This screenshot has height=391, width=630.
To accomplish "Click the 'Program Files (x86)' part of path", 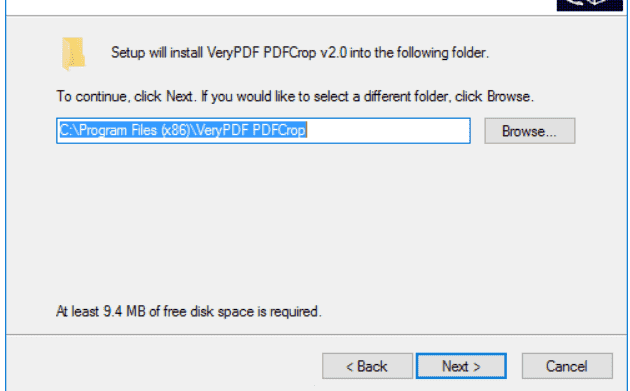I will pyautogui.click(x=134, y=130).
